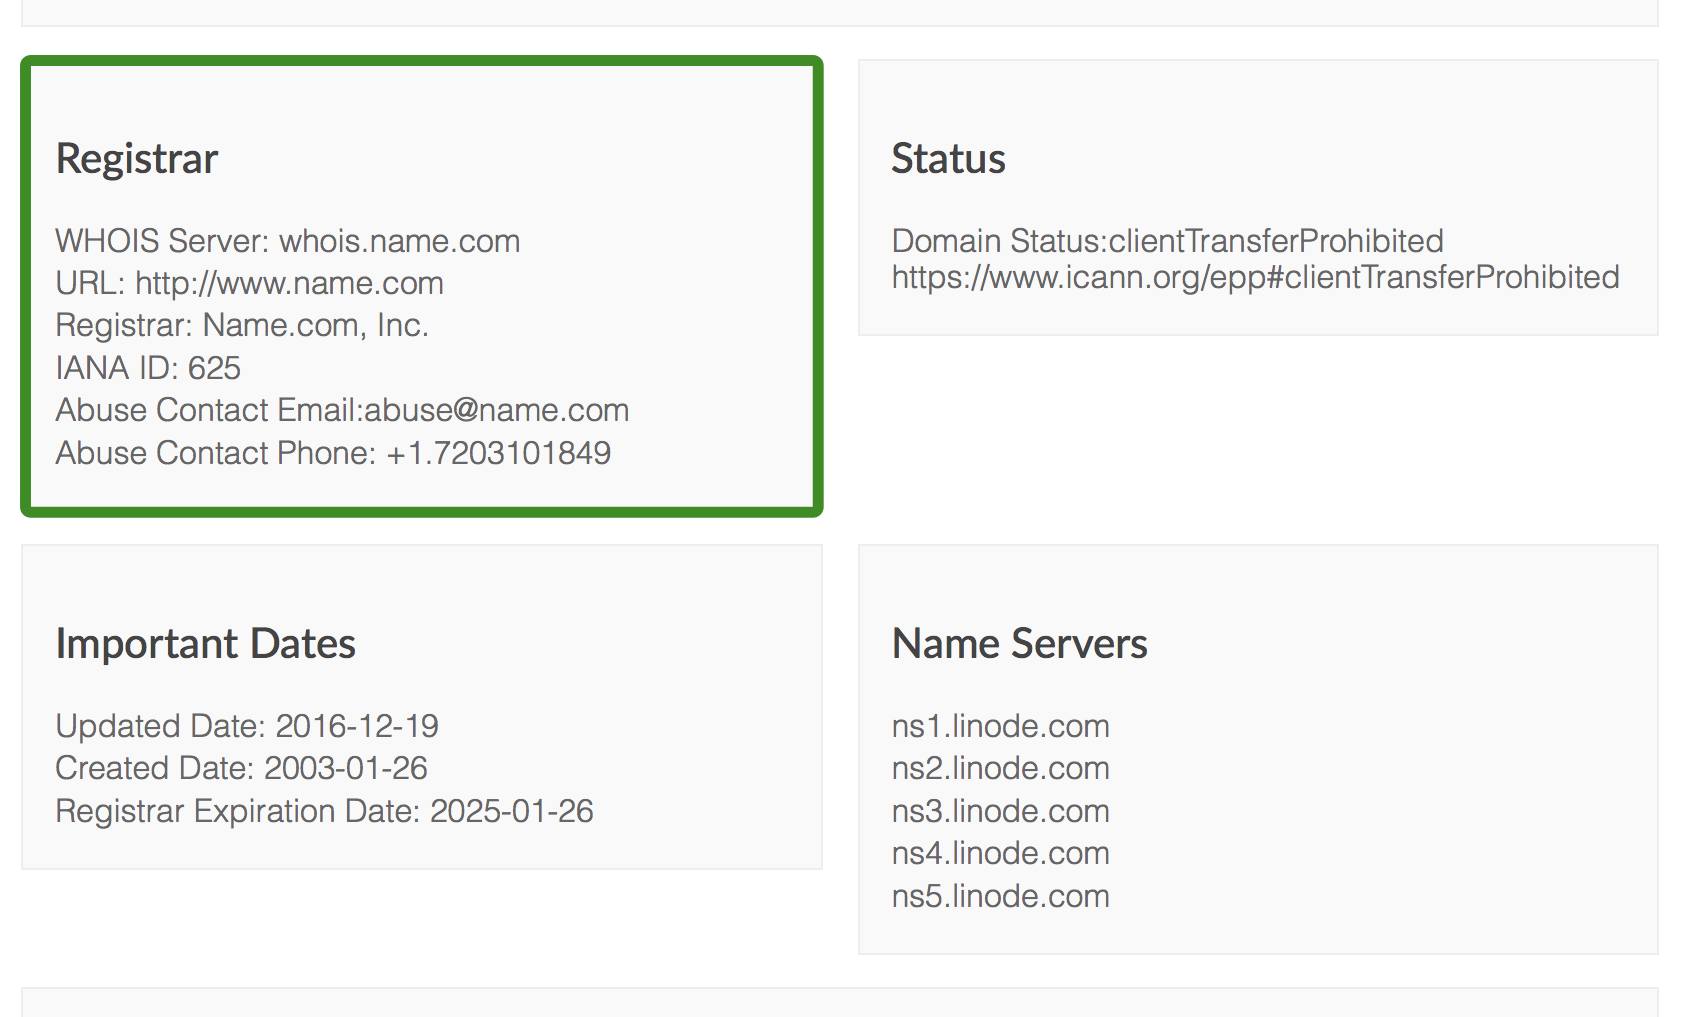
Task: Click the ns3.linode.com name server
Action: click(x=1000, y=811)
